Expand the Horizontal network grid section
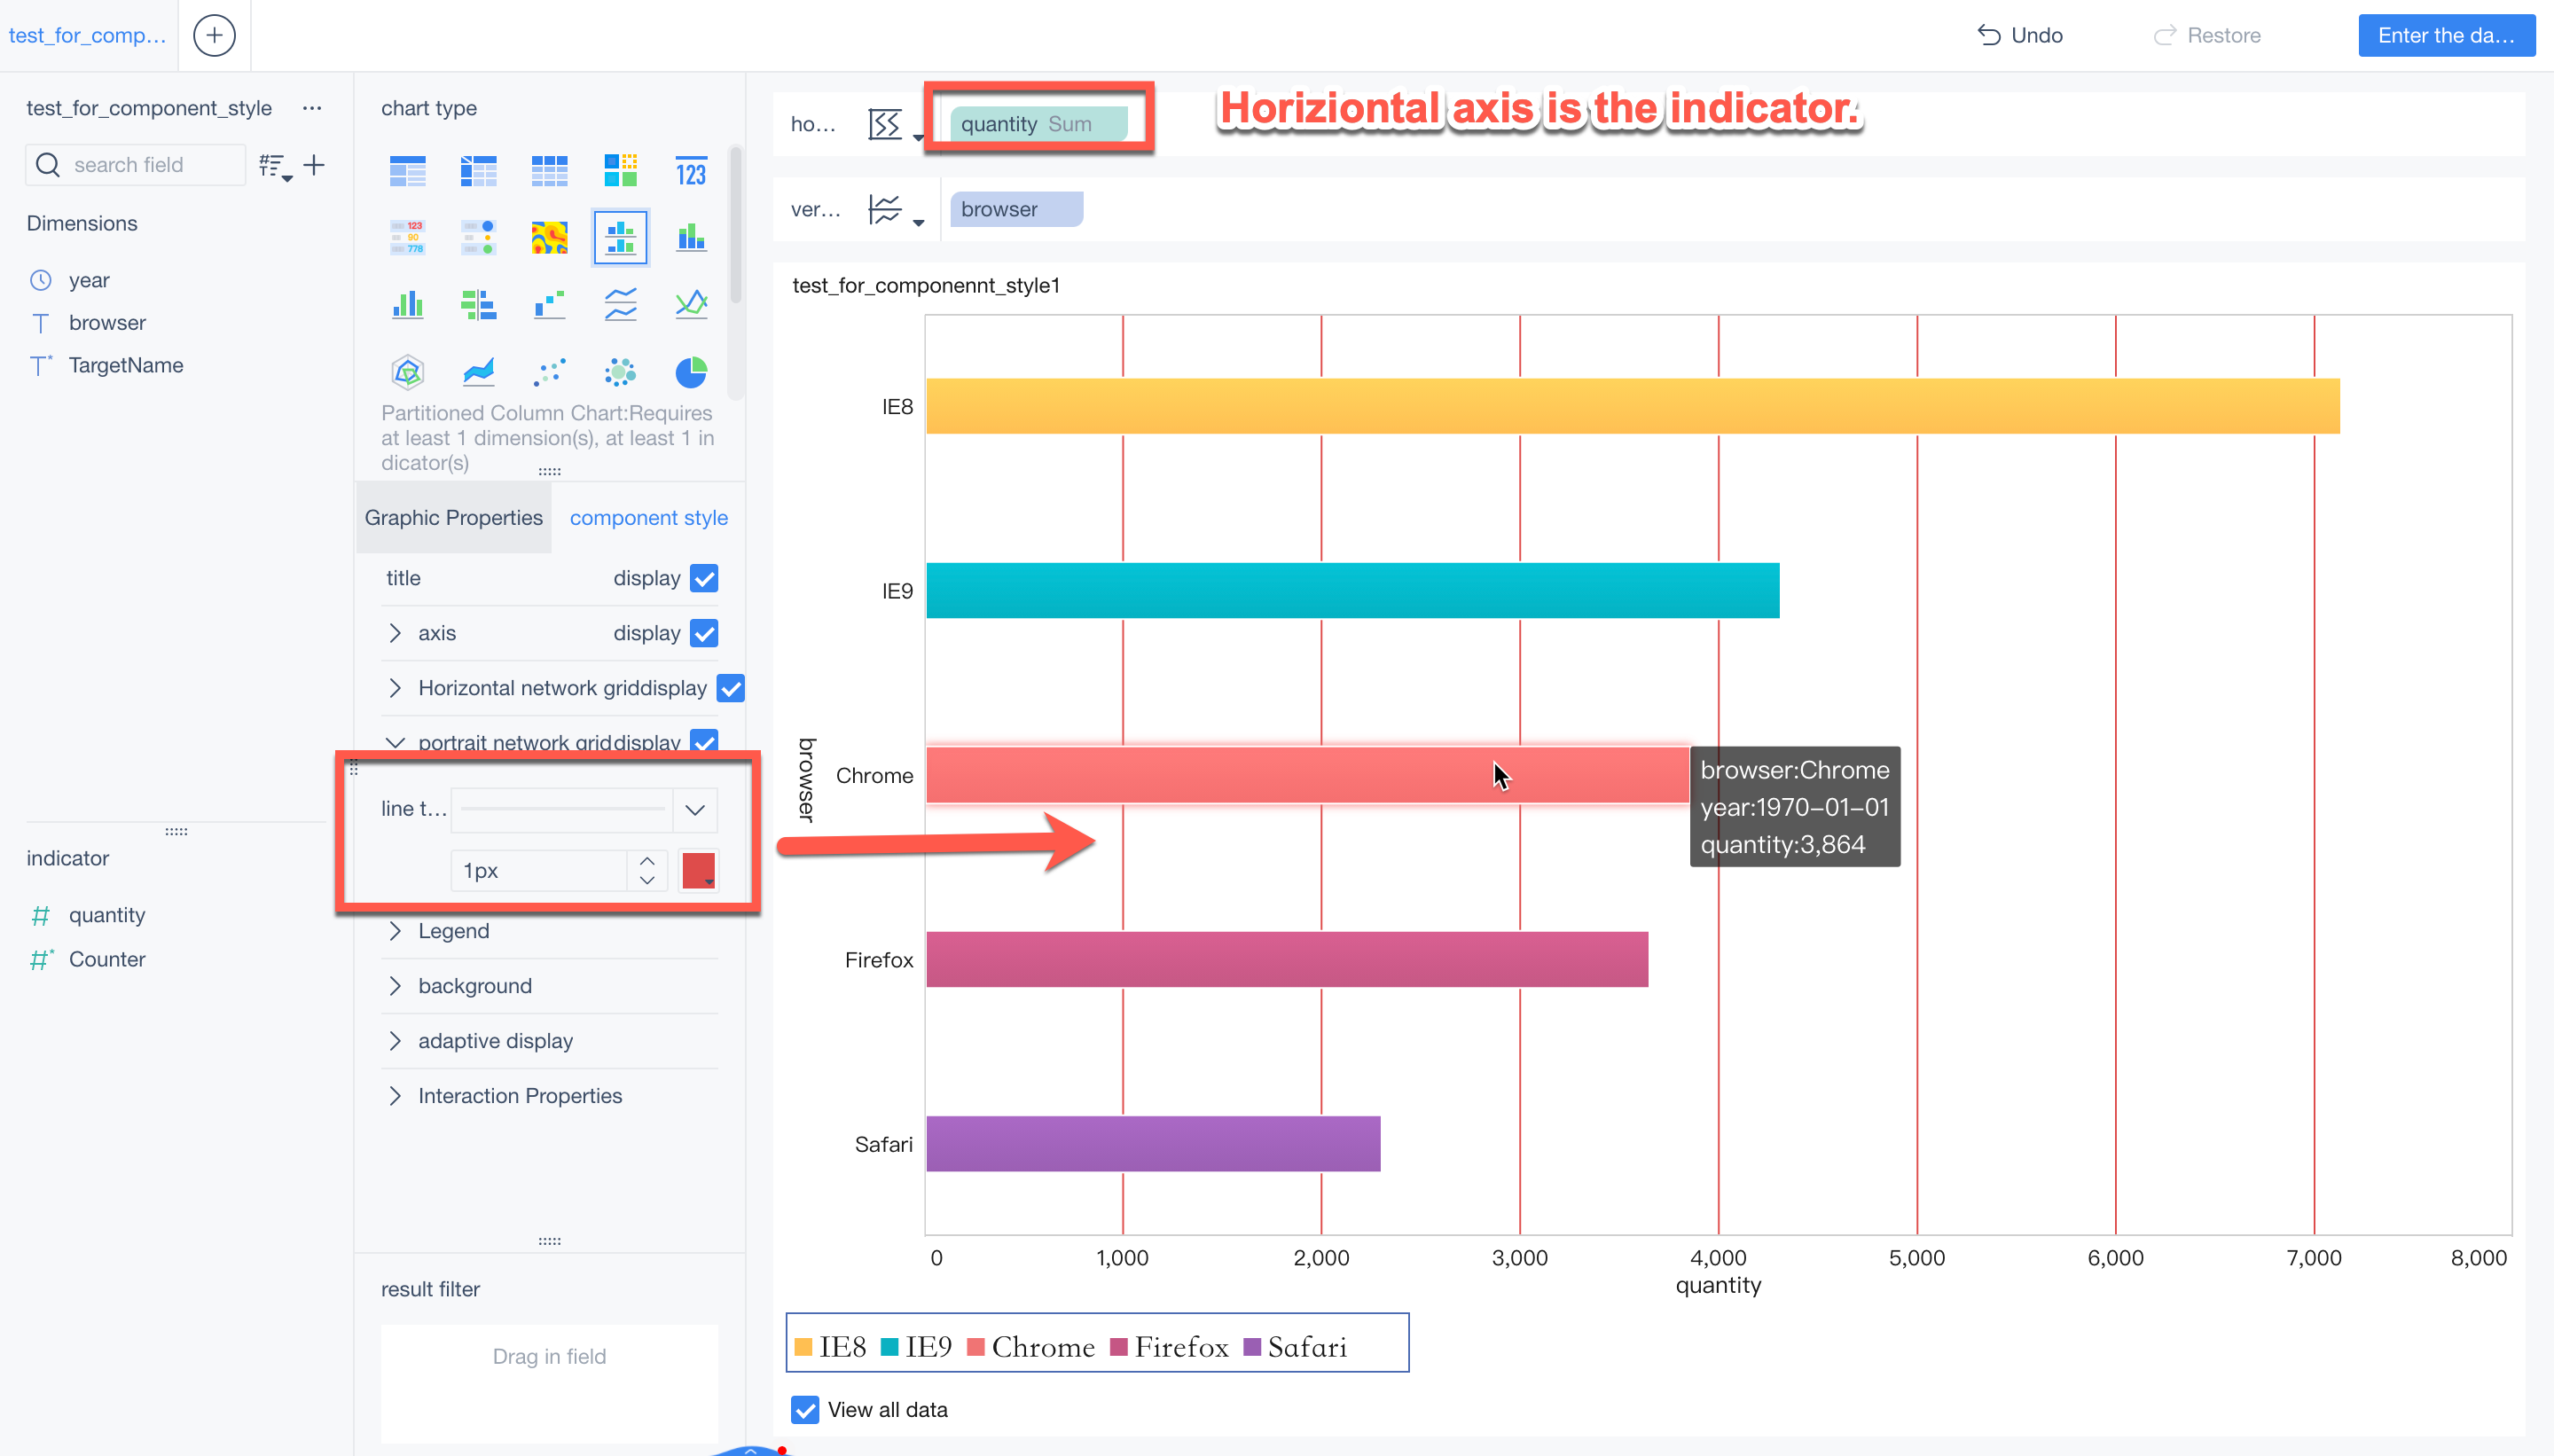The width and height of the screenshot is (2554, 1456). tap(395, 688)
